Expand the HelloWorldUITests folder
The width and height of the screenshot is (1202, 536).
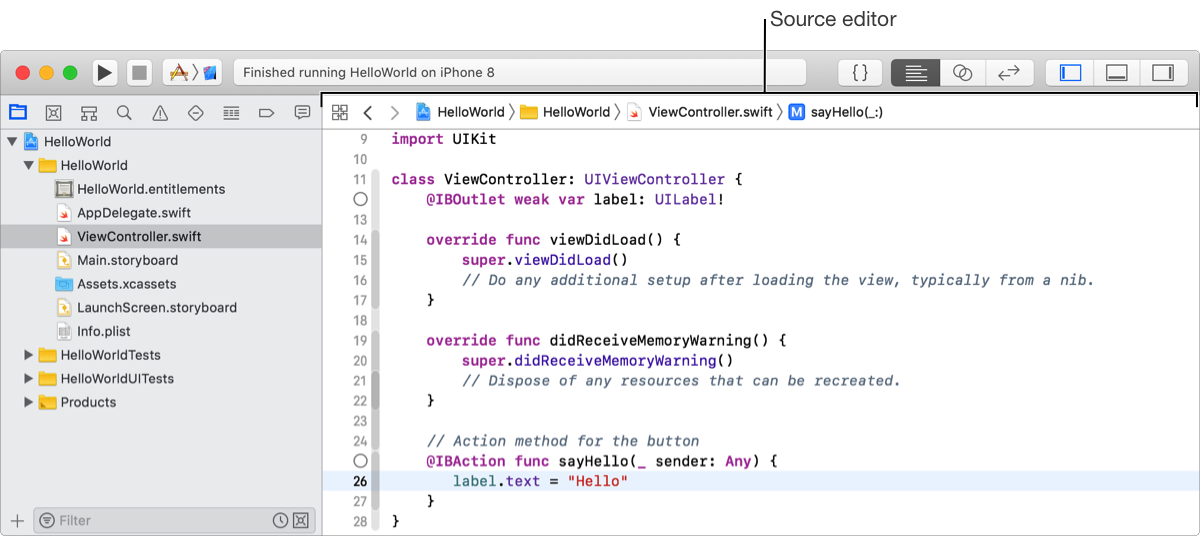click(x=29, y=379)
